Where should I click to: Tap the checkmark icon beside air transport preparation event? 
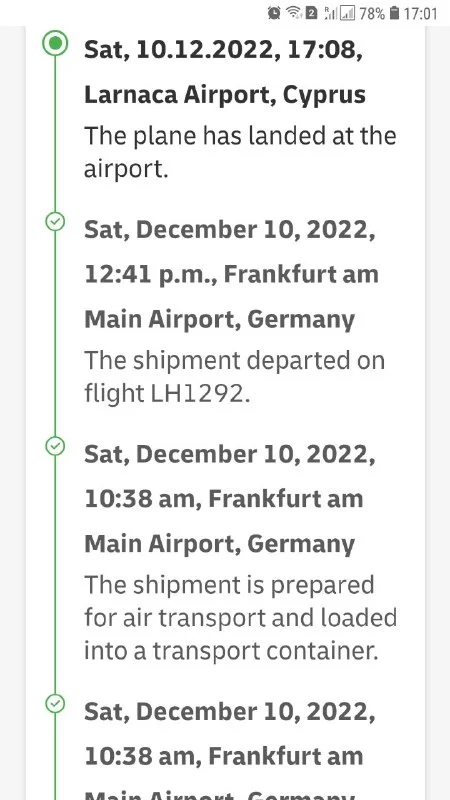pos(55,446)
